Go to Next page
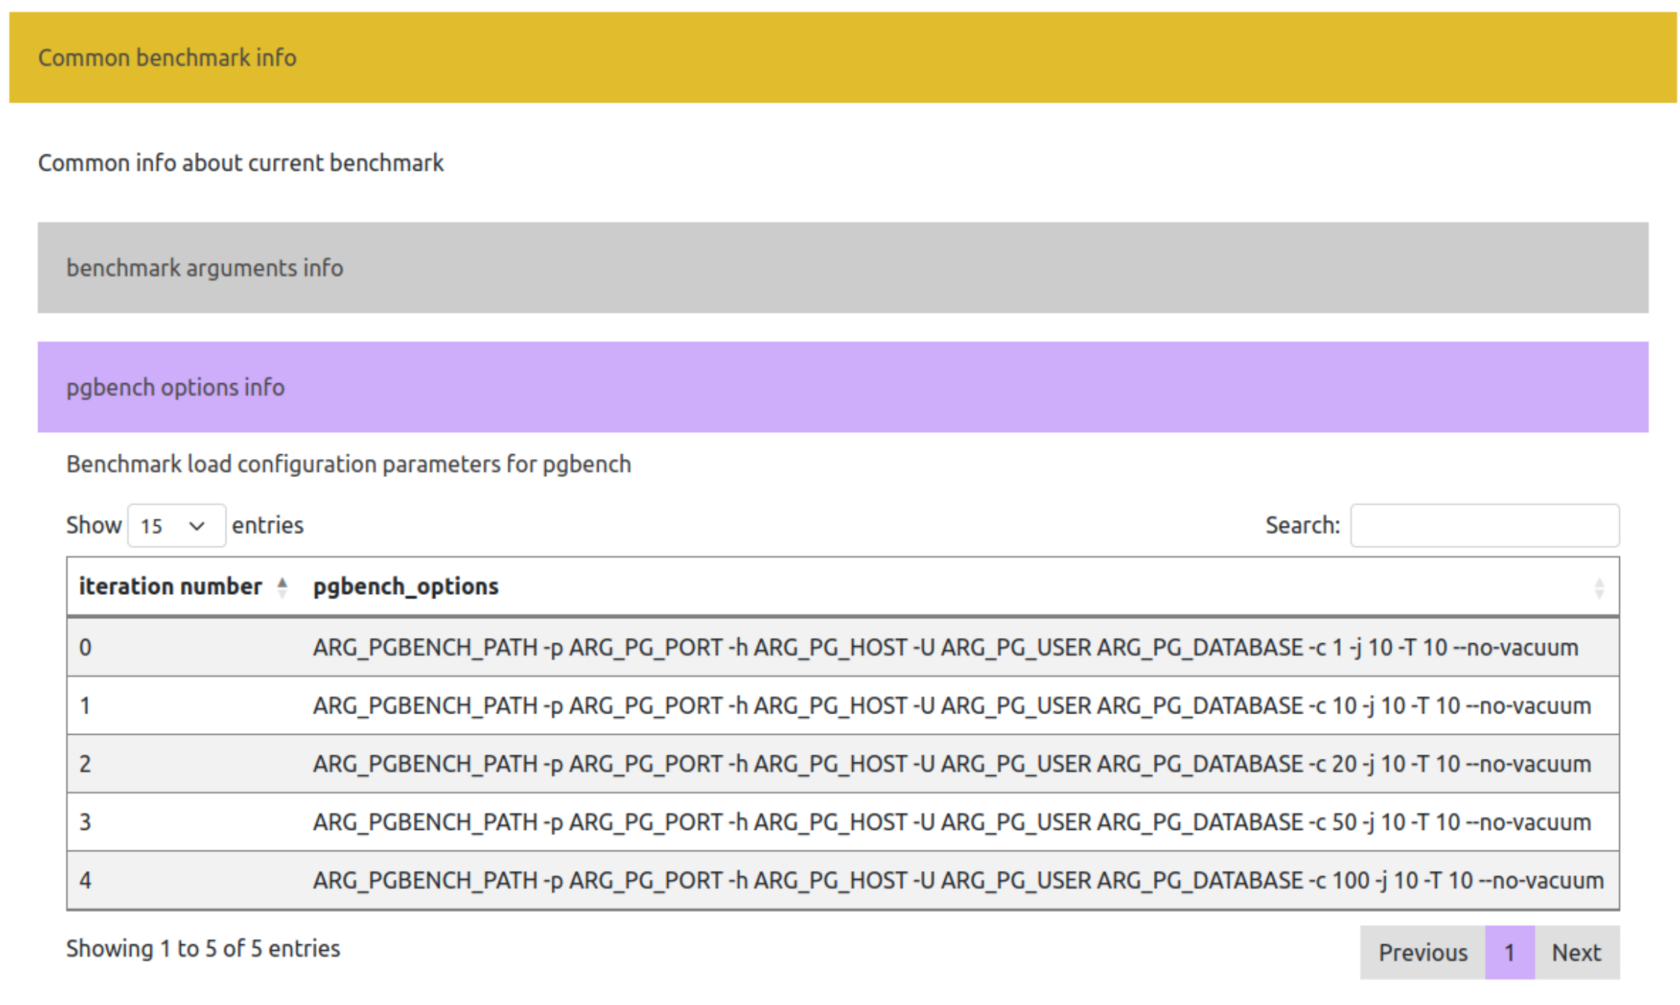This screenshot has height=1005, width=1680. click(x=1576, y=953)
